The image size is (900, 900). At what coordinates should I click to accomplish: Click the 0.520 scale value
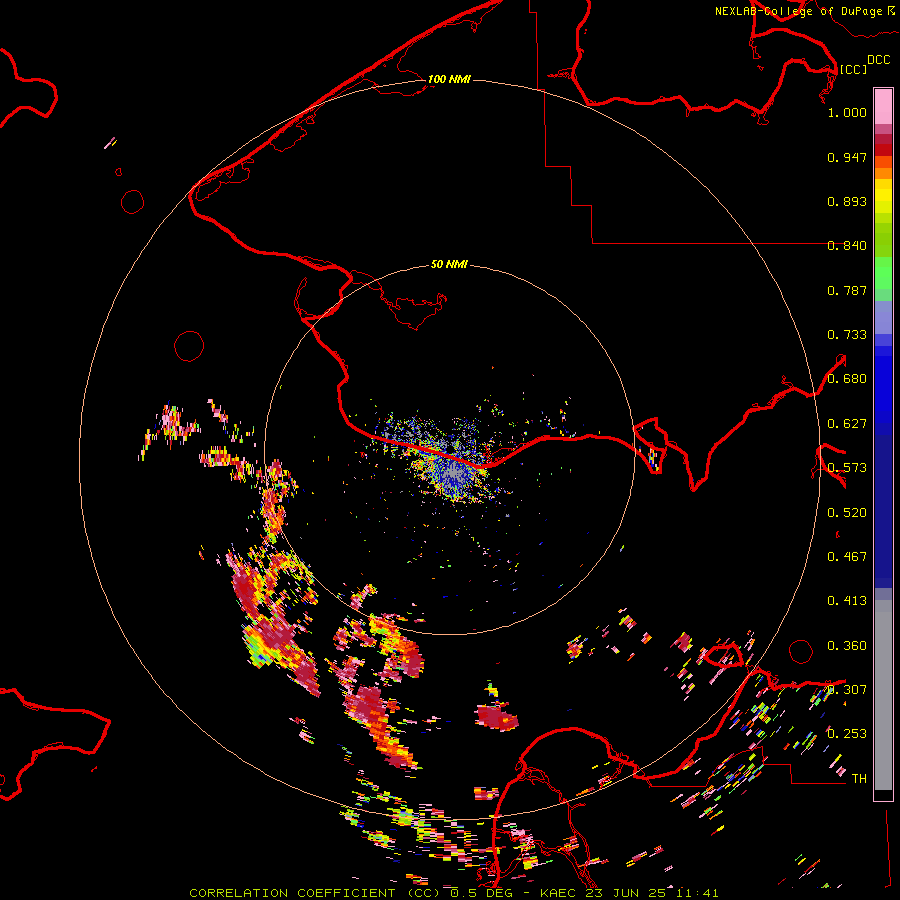(x=847, y=513)
